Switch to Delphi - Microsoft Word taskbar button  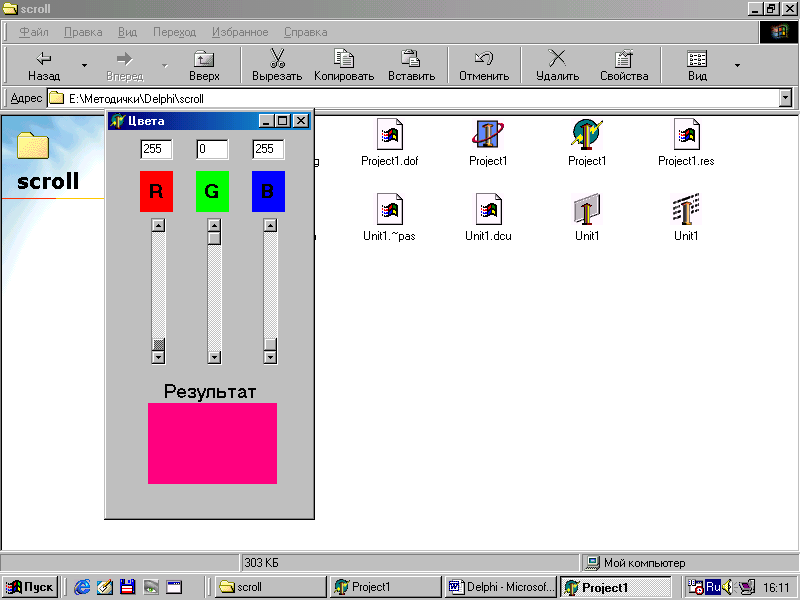[501, 587]
